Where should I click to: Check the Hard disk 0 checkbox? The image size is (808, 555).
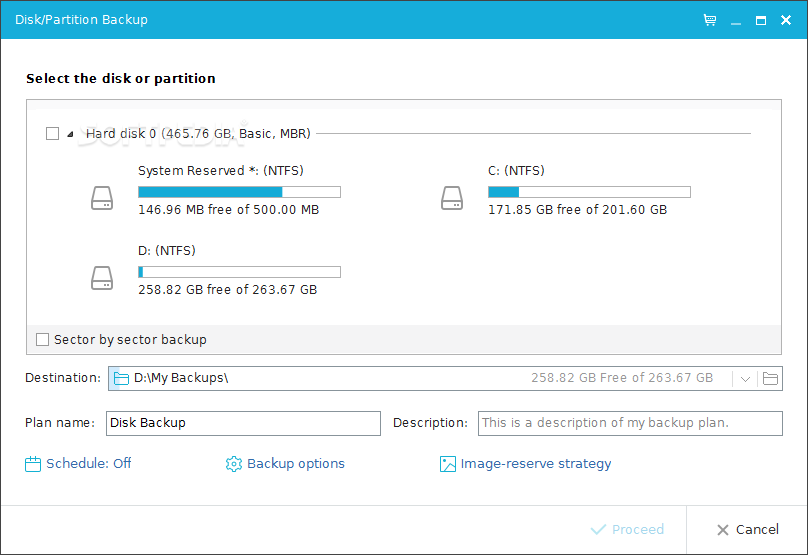click(53, 134)
